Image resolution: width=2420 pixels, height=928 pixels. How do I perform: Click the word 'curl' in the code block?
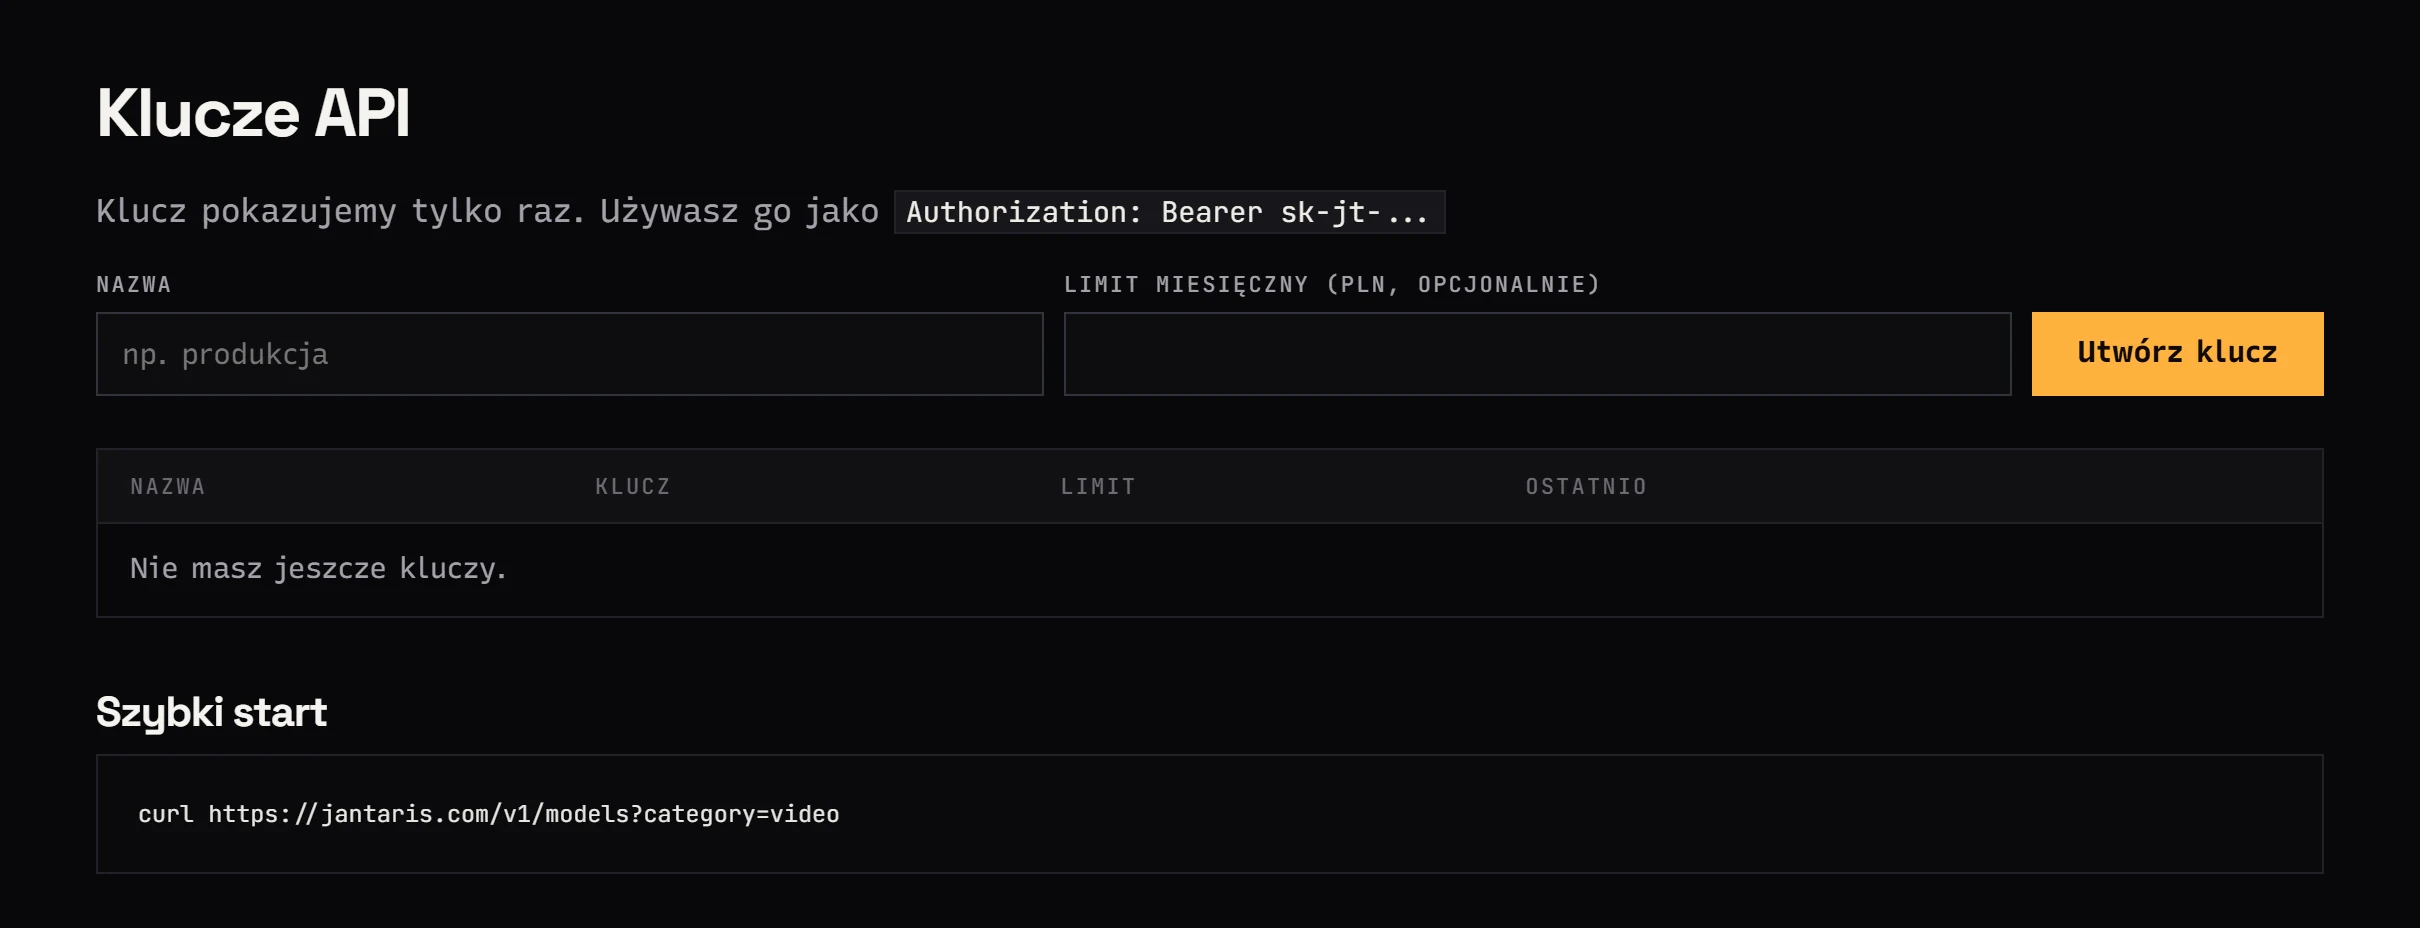point(166,814)
